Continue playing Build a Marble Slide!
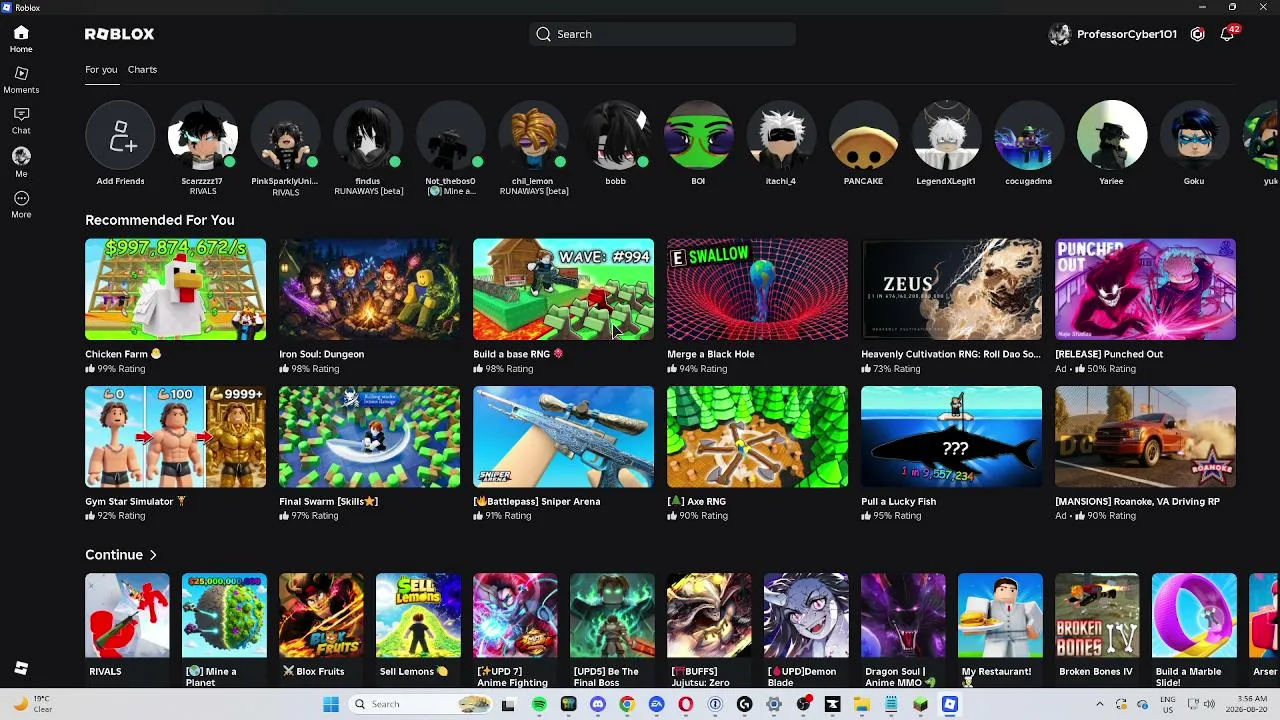 click(x=1194, y=615)
